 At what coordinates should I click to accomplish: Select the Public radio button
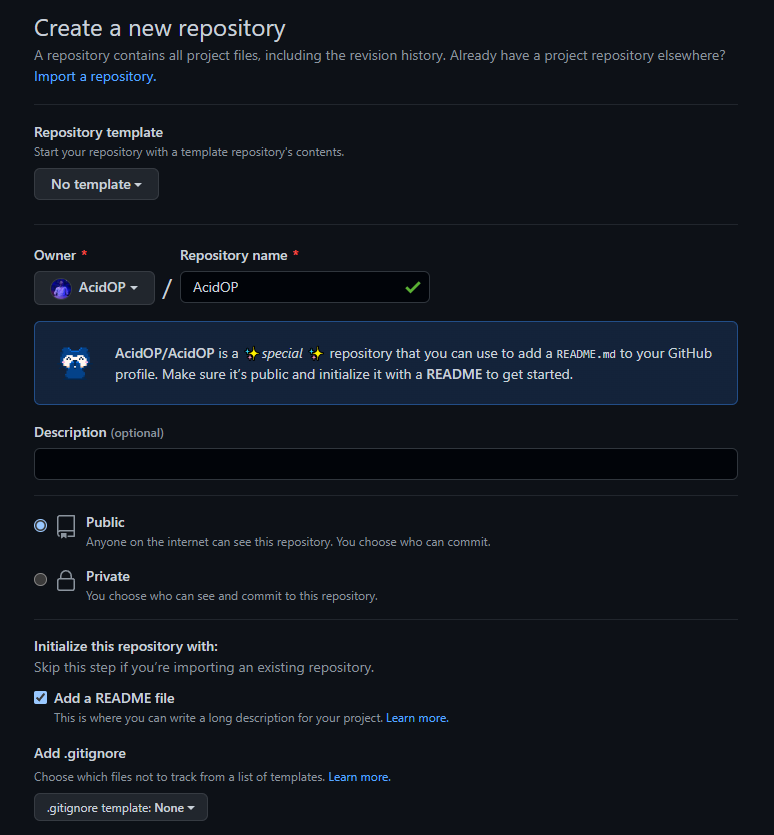pyautogui.click(x=41, y=525)
